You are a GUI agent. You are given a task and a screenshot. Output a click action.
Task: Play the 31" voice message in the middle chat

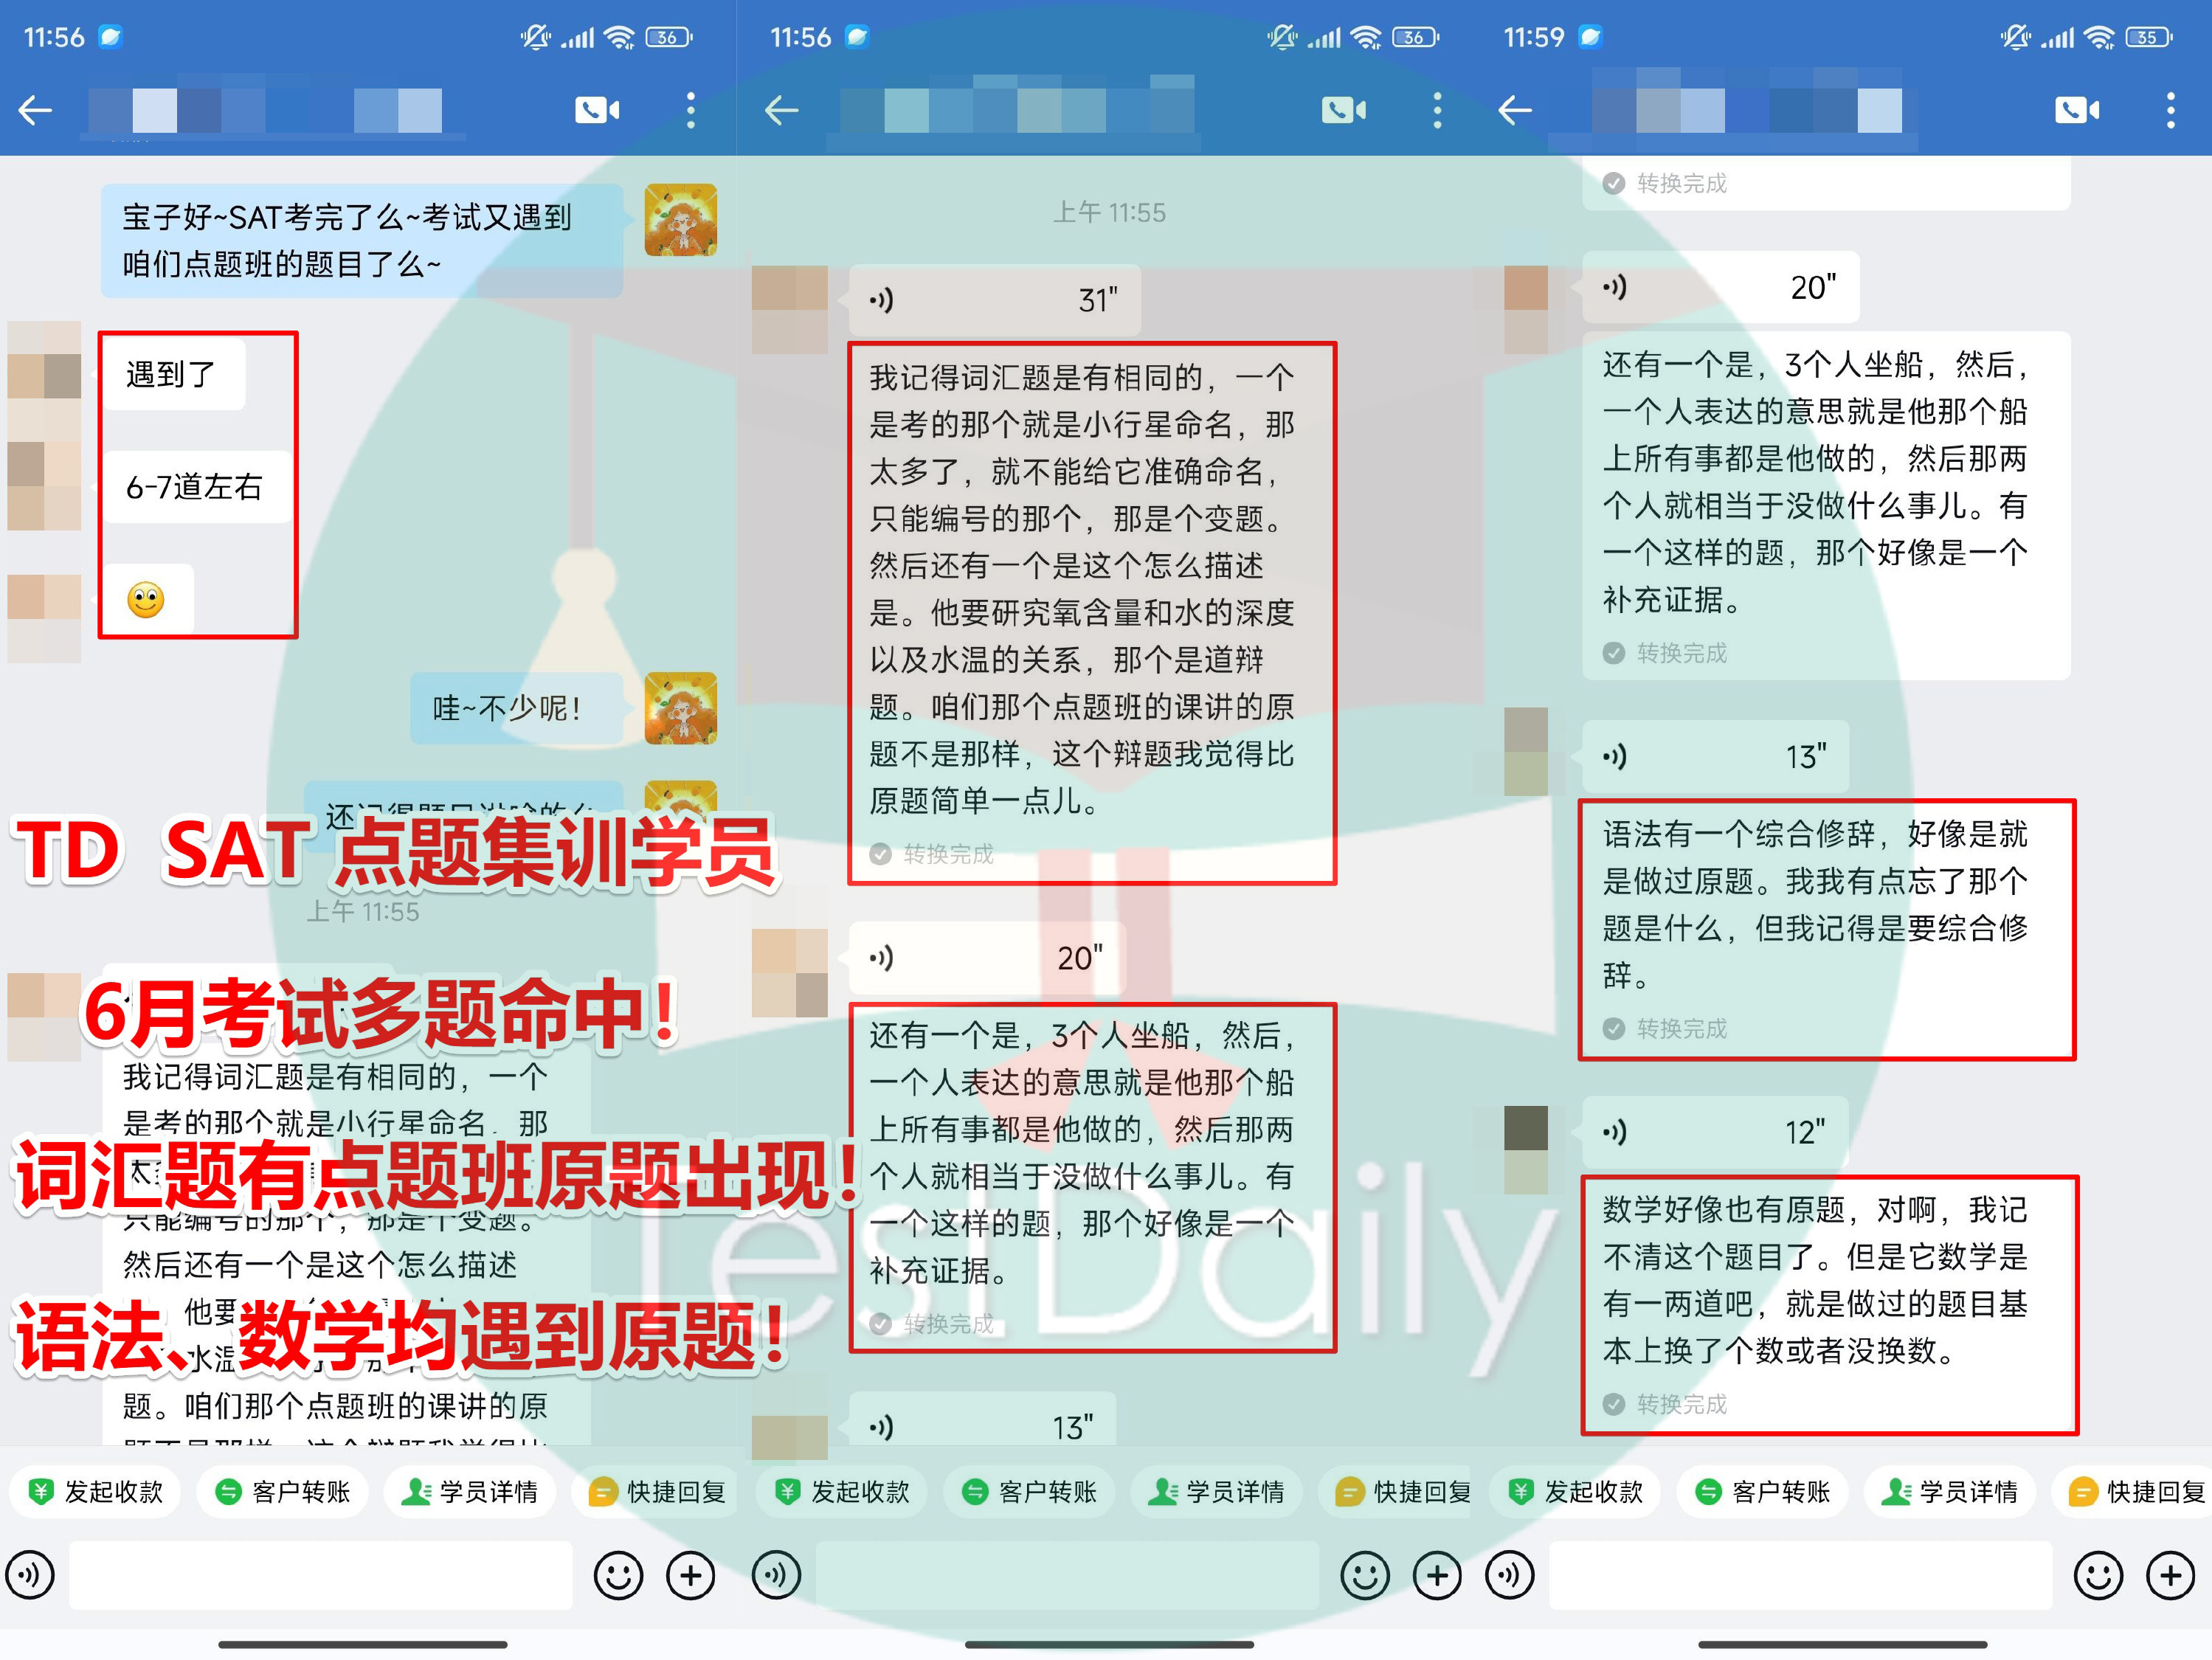tap(994, 299)
